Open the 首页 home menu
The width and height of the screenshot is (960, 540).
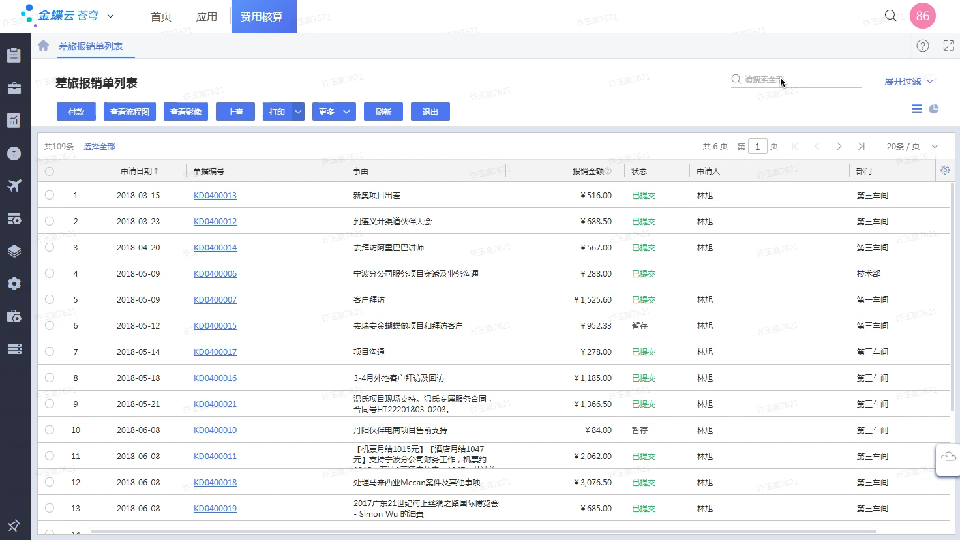coord(161,17)
